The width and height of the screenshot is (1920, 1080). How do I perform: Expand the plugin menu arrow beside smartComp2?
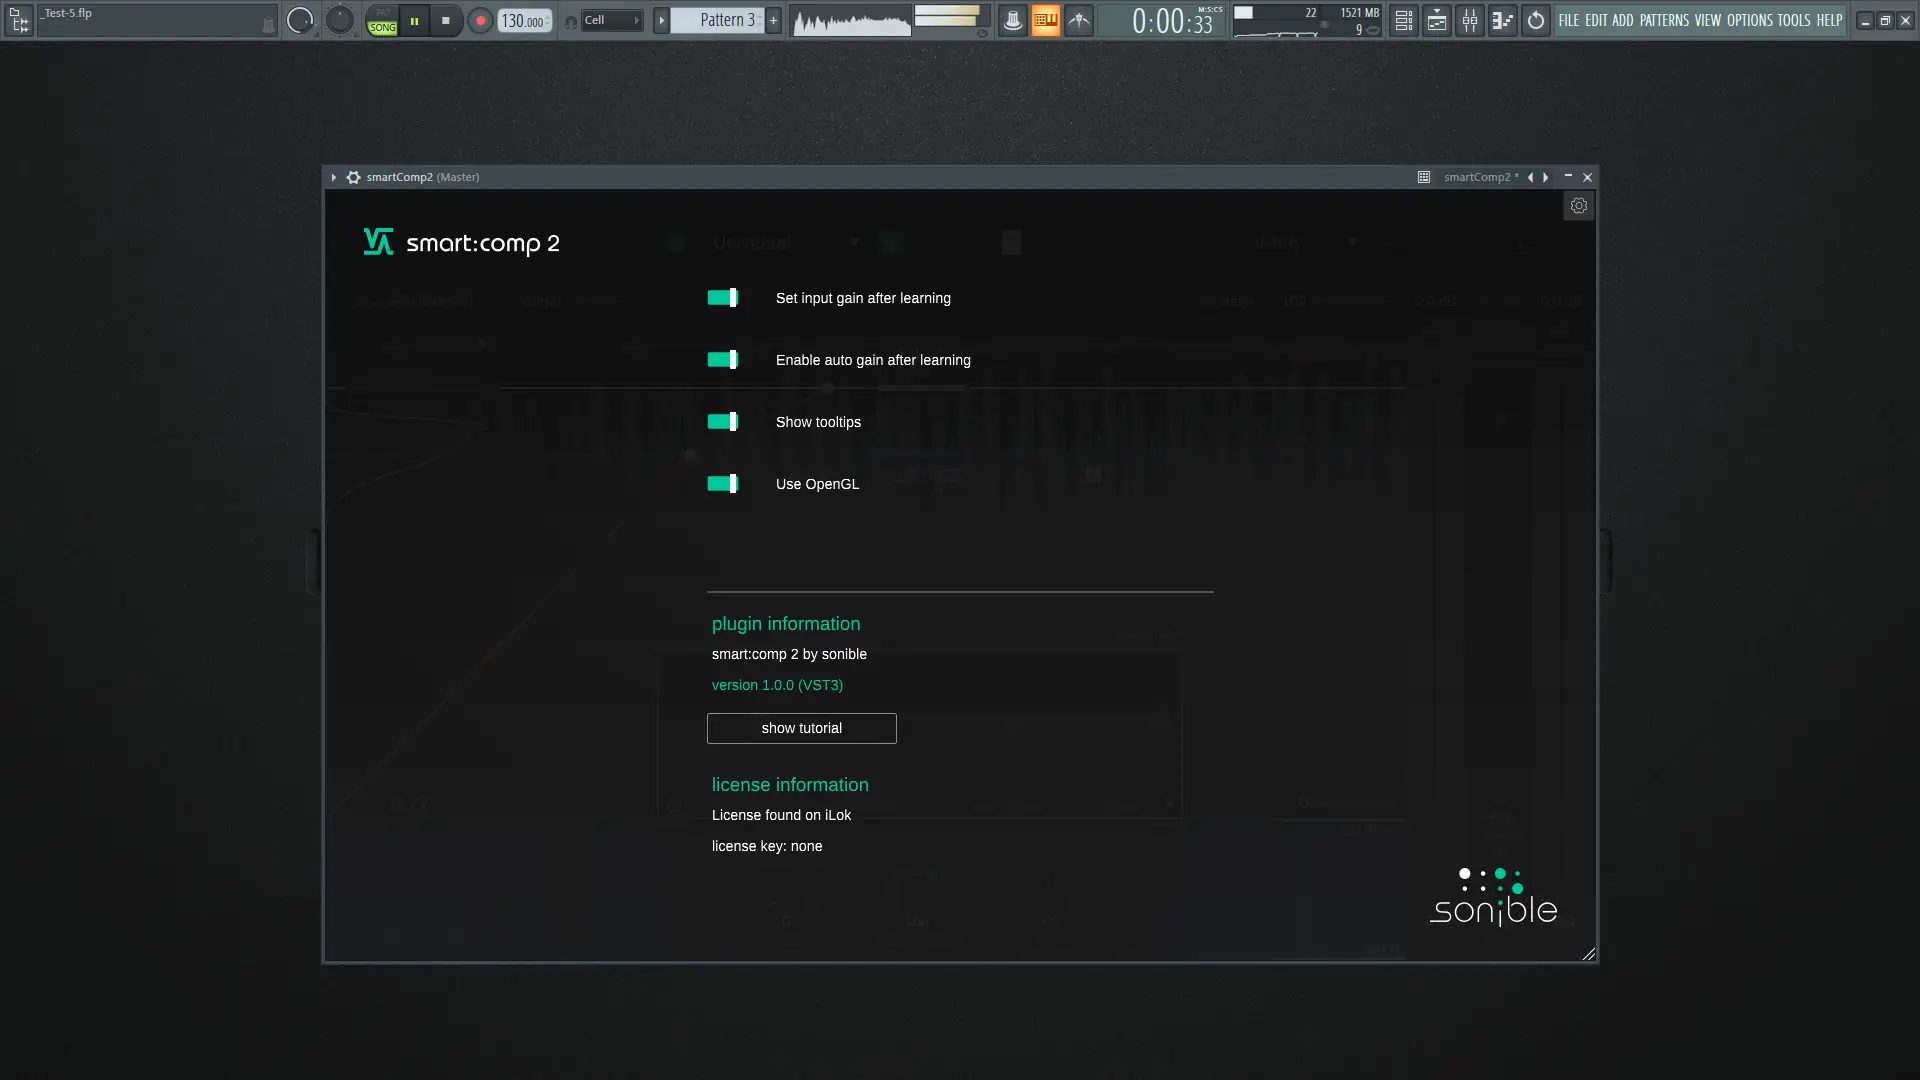(334, 177)
